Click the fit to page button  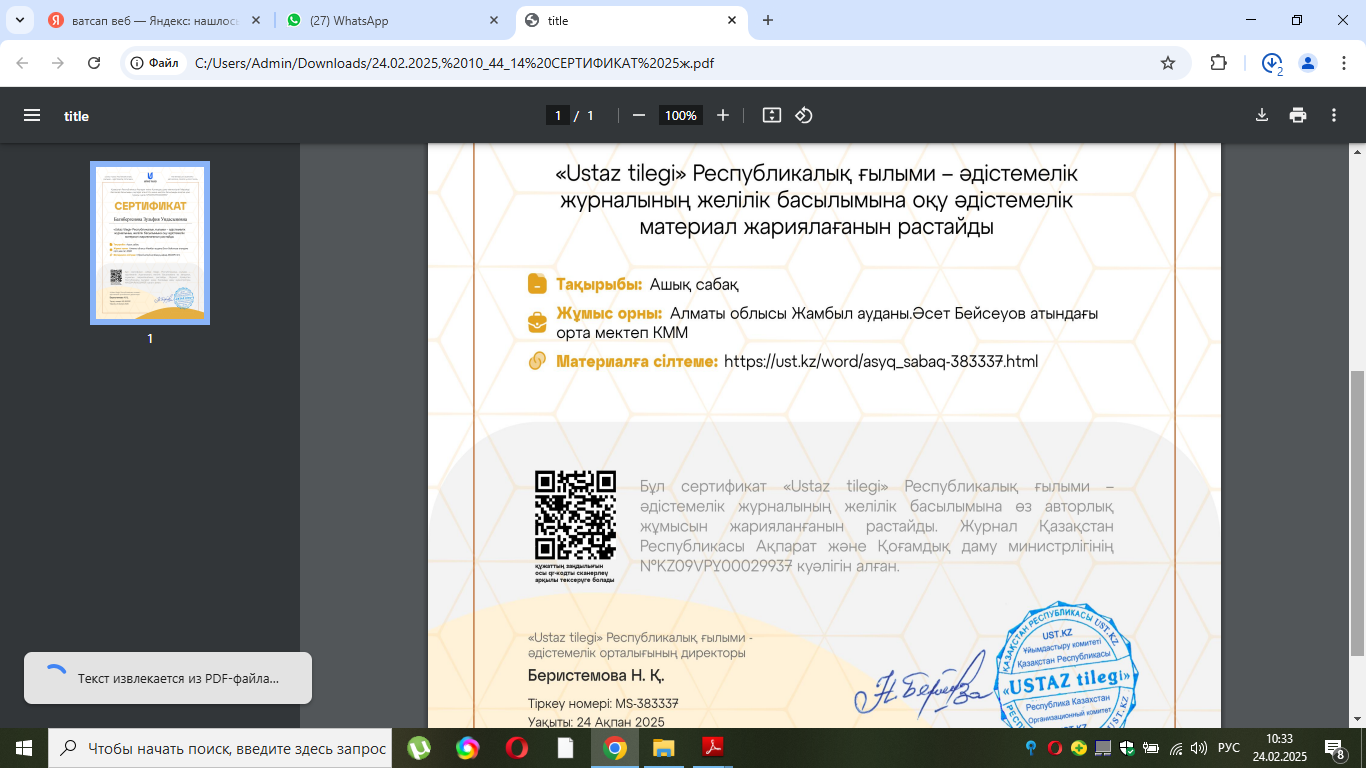click(771, 115)
